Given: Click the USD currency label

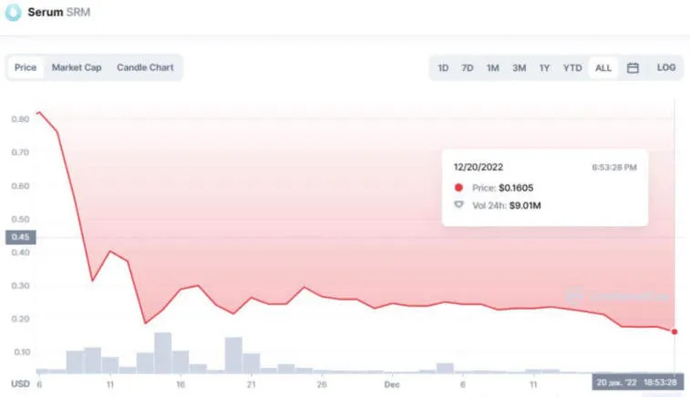Looking at the screenshot, I should [20, 384].
